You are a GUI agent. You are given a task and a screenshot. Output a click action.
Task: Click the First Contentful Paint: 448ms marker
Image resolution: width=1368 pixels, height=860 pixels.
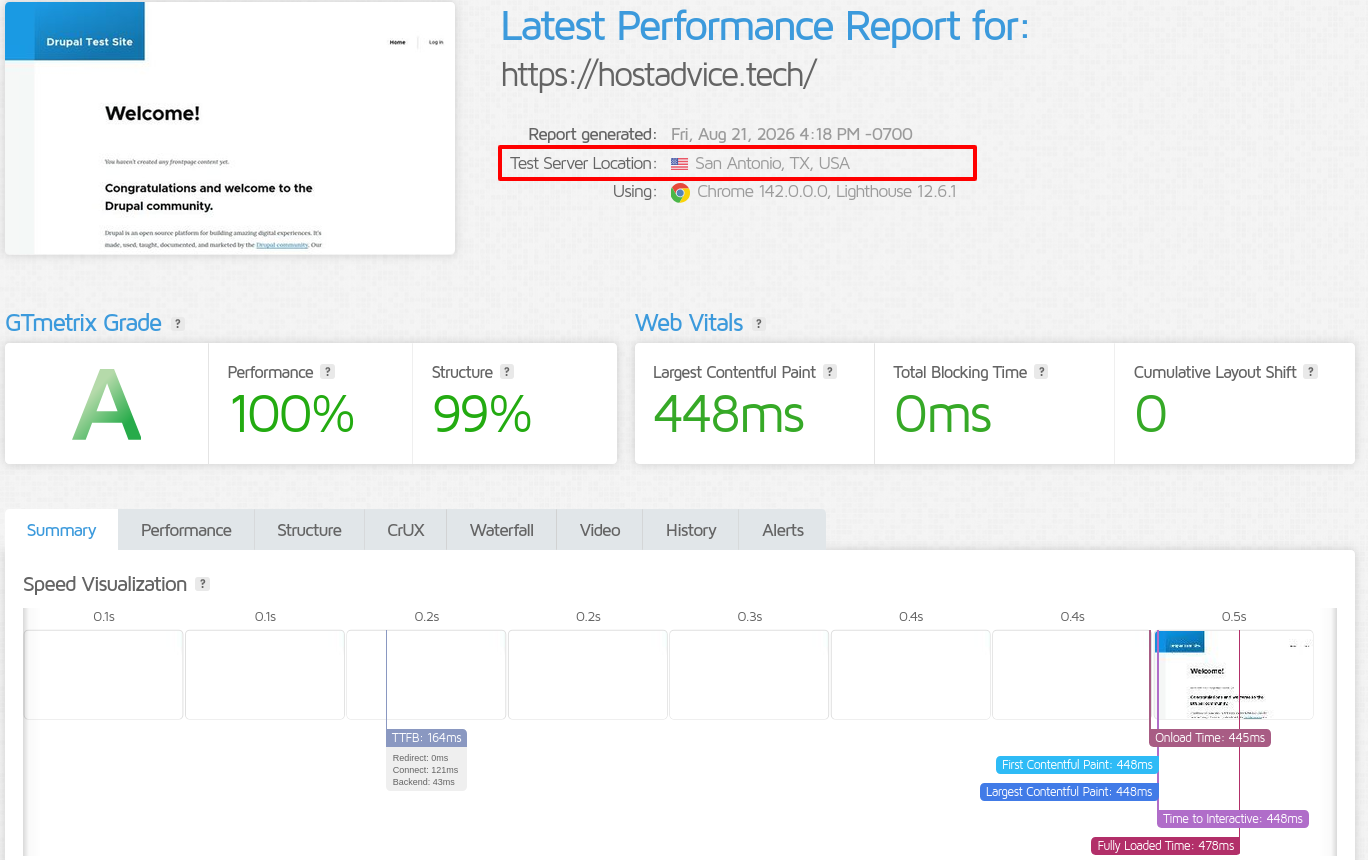click(1077, 765)
